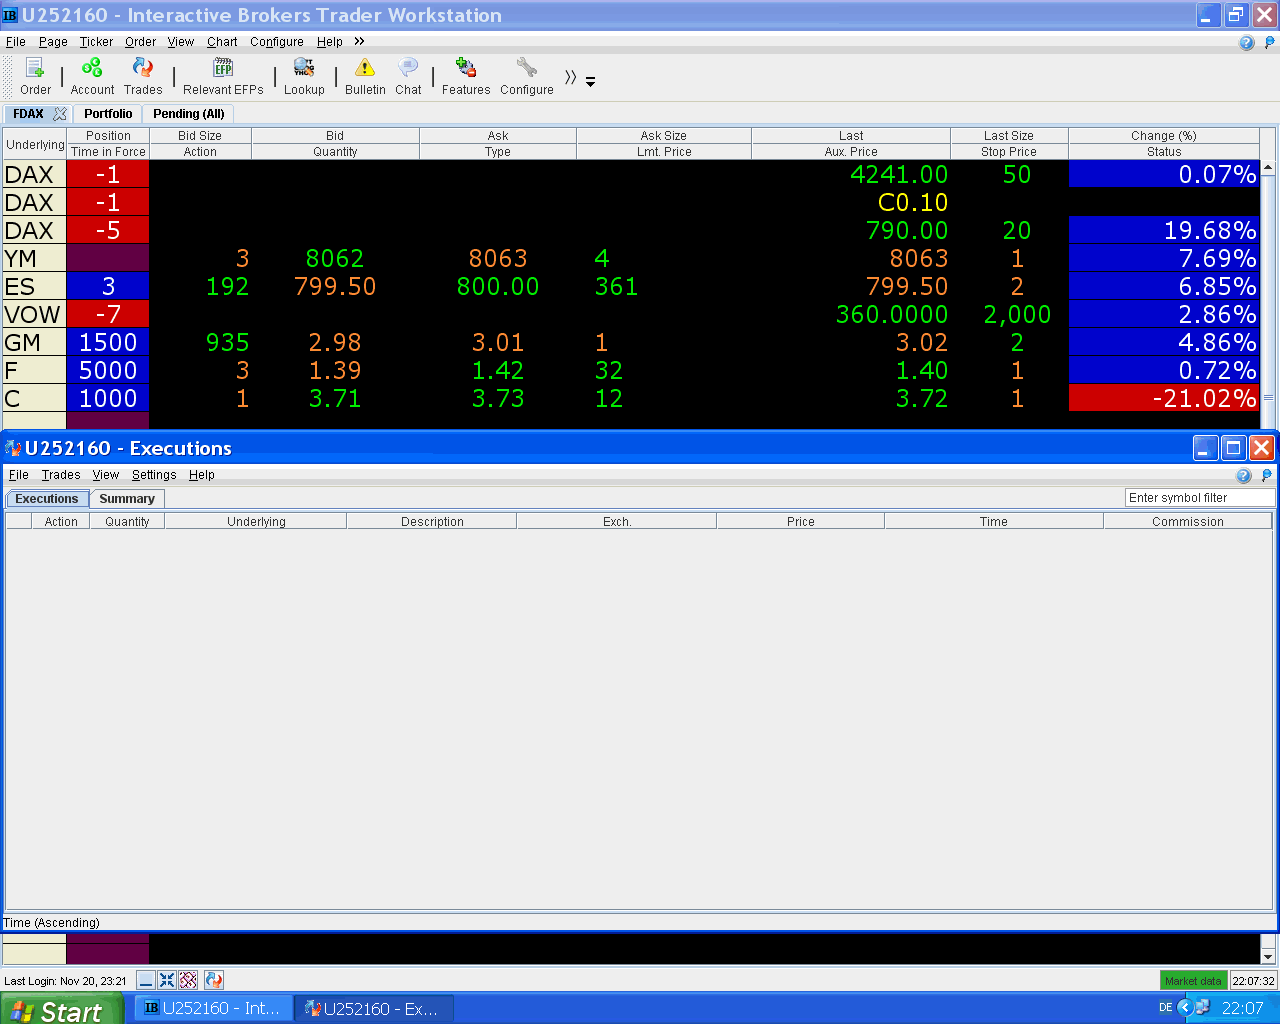Click the Relevant EFPs toolbar icon

coord(223,76)
